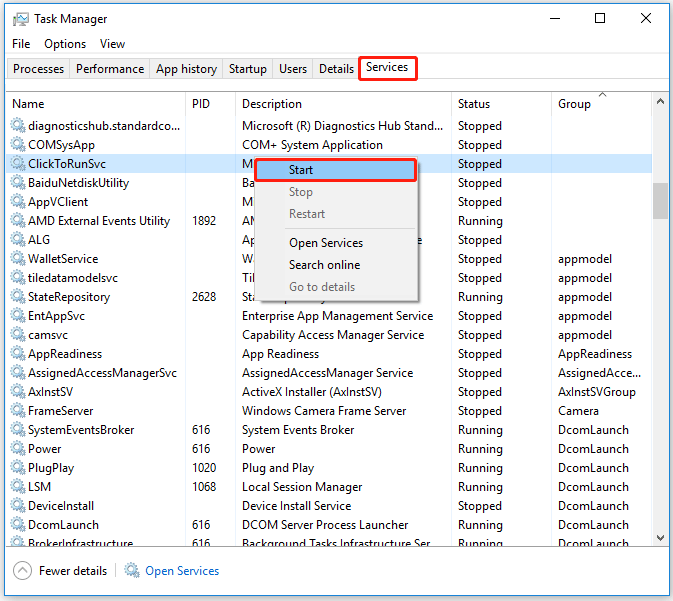673x601 pixels.
Task: Select the Local Session Manager description
Action: 302,487
